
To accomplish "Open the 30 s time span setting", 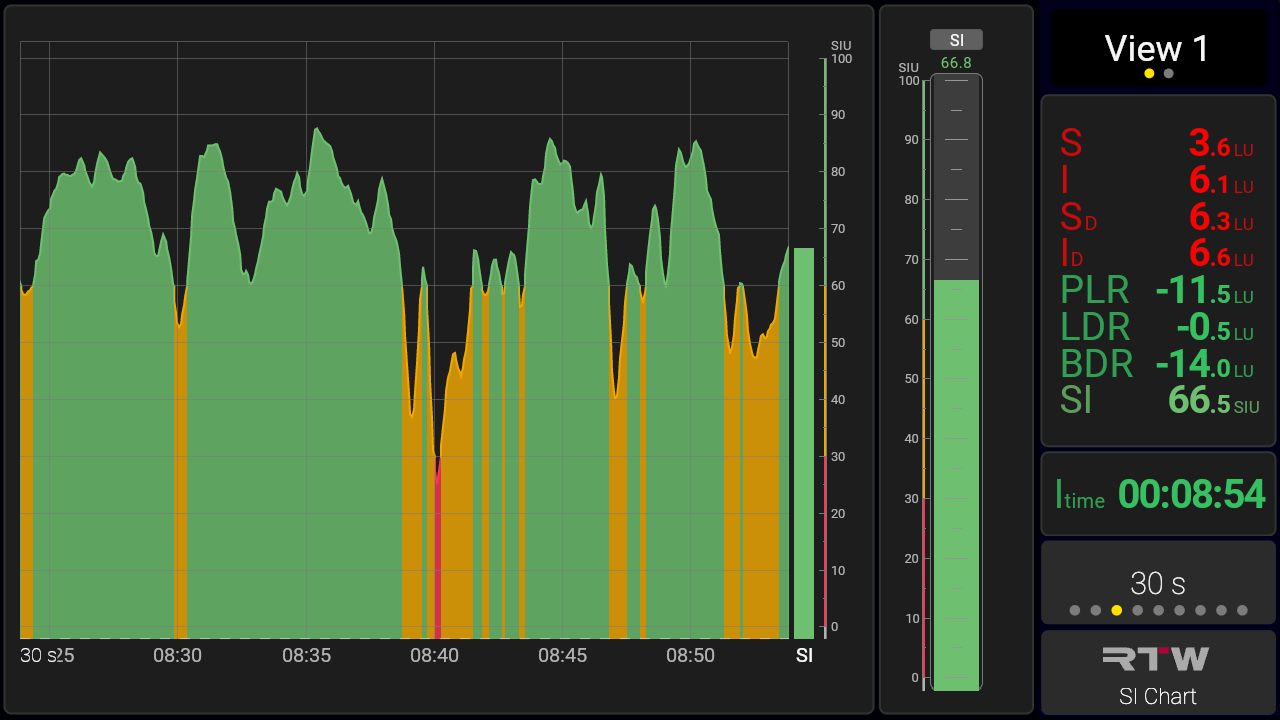I will coord(1157,583).
